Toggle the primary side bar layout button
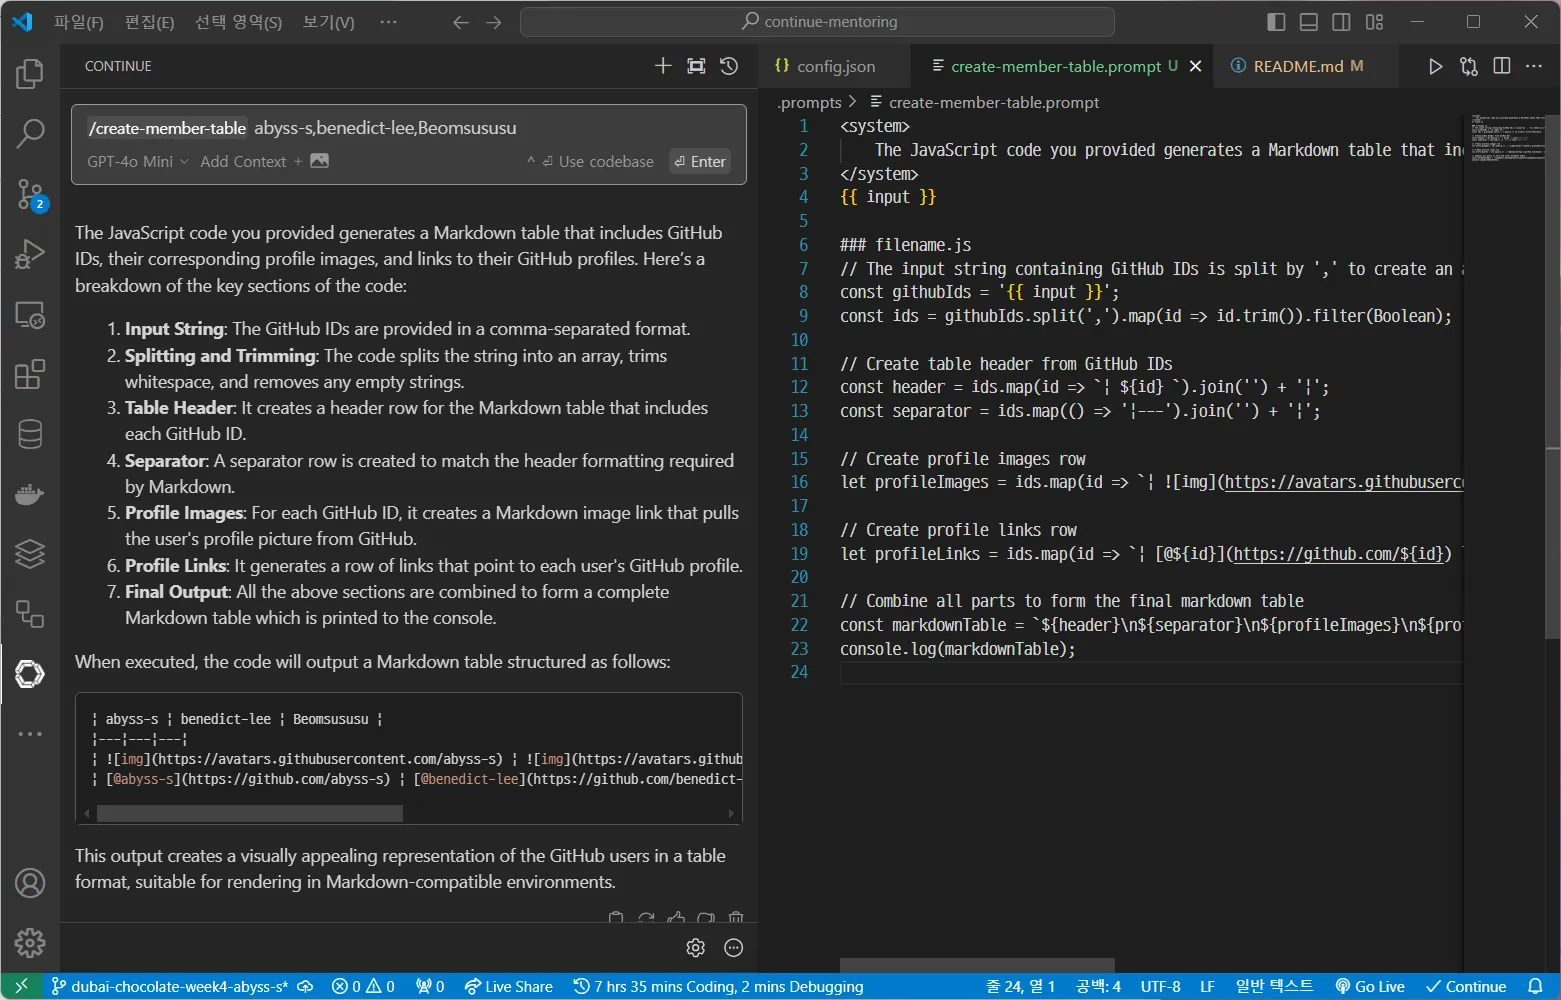Screen dimensions: 1561x1000 [1276, 22]
